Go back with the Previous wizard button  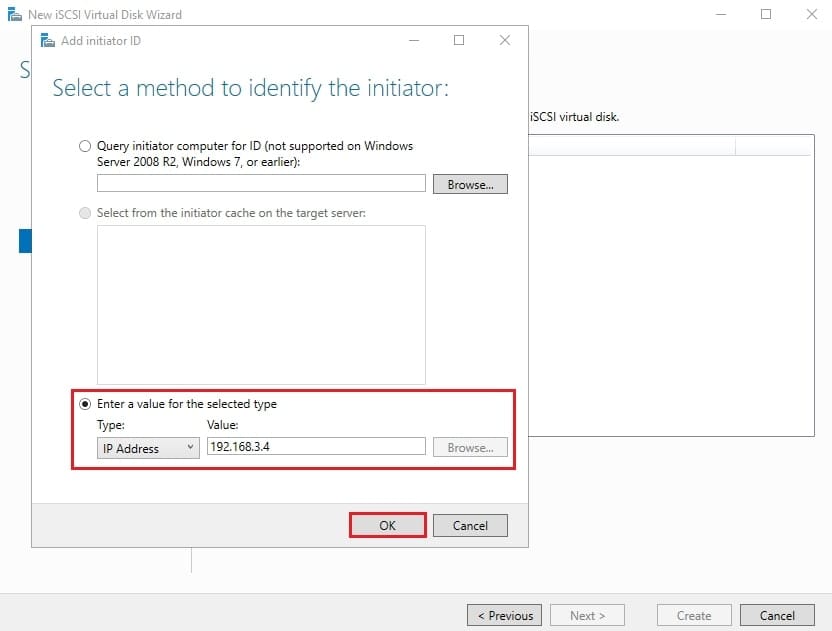pyautogui.click(x=505, y=615)
